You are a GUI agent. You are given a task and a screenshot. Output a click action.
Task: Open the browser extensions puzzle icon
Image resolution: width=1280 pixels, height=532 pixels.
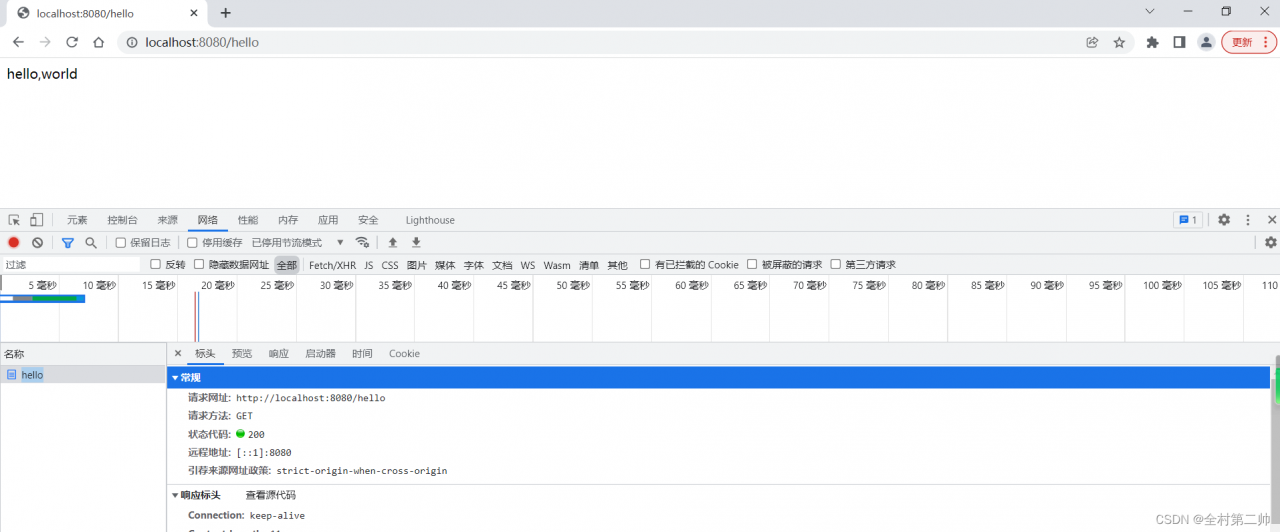[1152, 42]
